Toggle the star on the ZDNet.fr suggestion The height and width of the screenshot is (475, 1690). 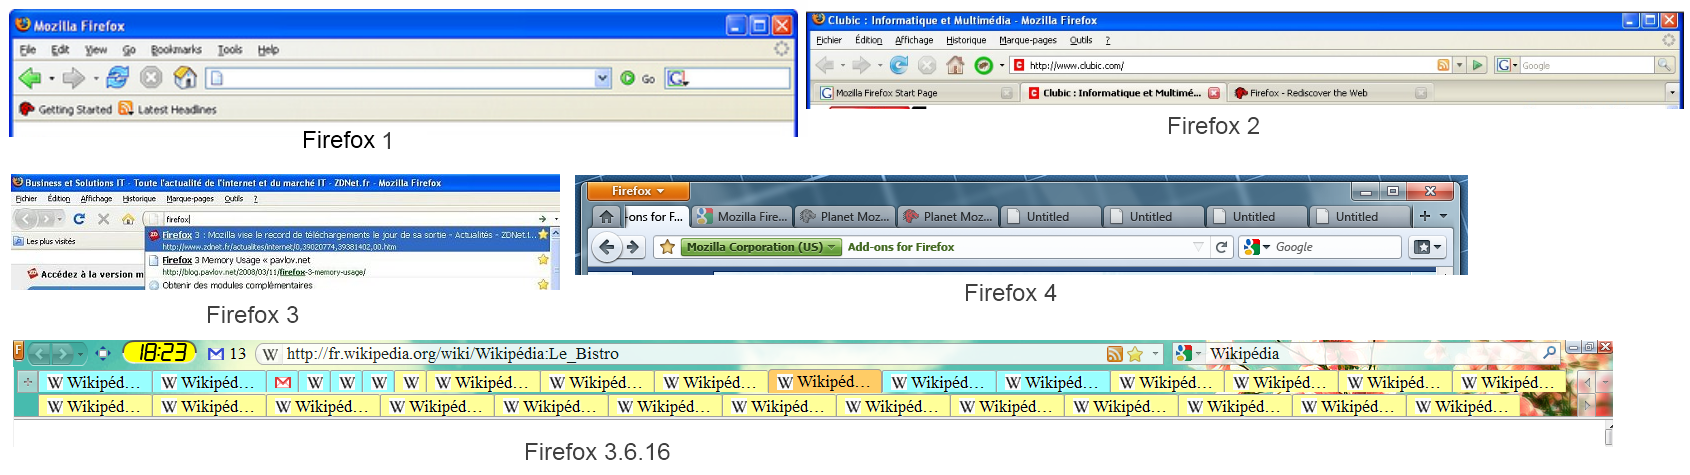[543, 234]
